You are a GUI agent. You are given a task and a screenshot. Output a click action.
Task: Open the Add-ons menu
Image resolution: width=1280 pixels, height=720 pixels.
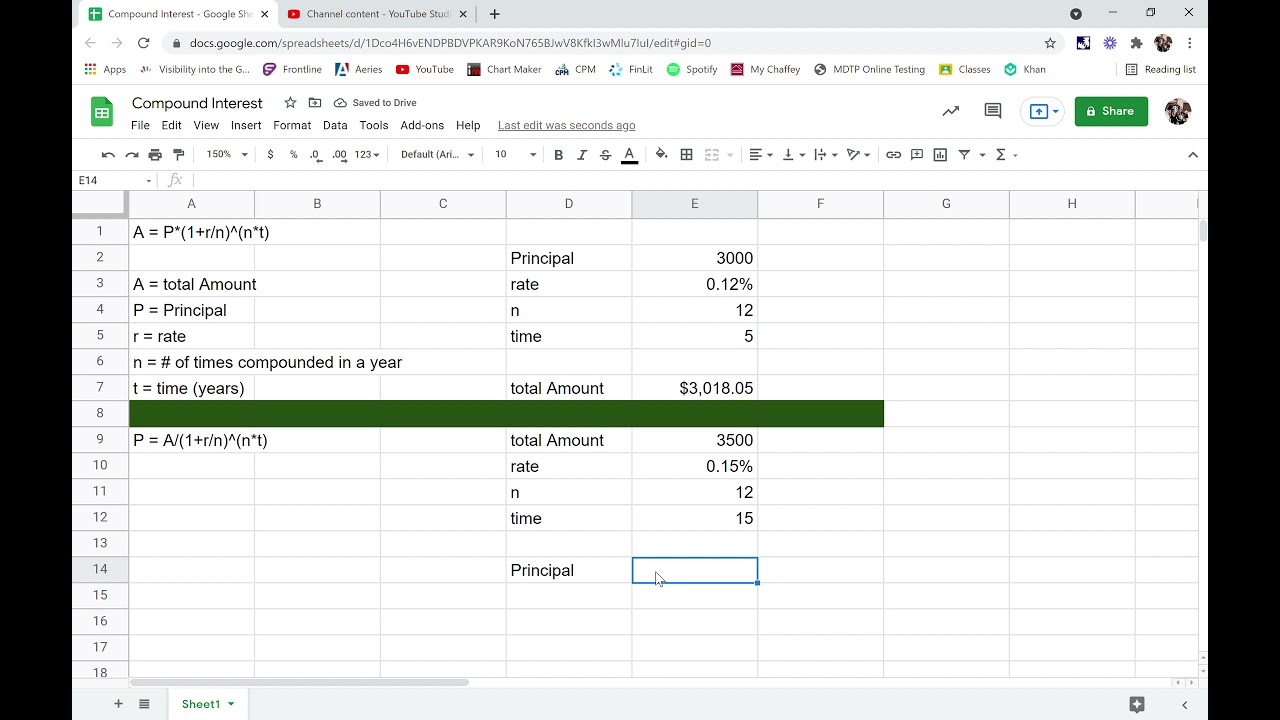pyautogui.click(x=422, y=125)
